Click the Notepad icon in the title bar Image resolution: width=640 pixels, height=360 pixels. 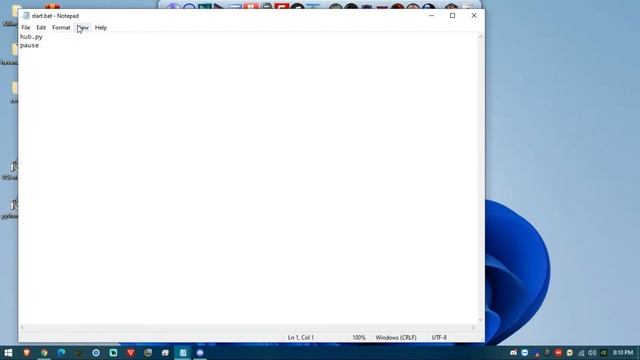pos(26,16)
